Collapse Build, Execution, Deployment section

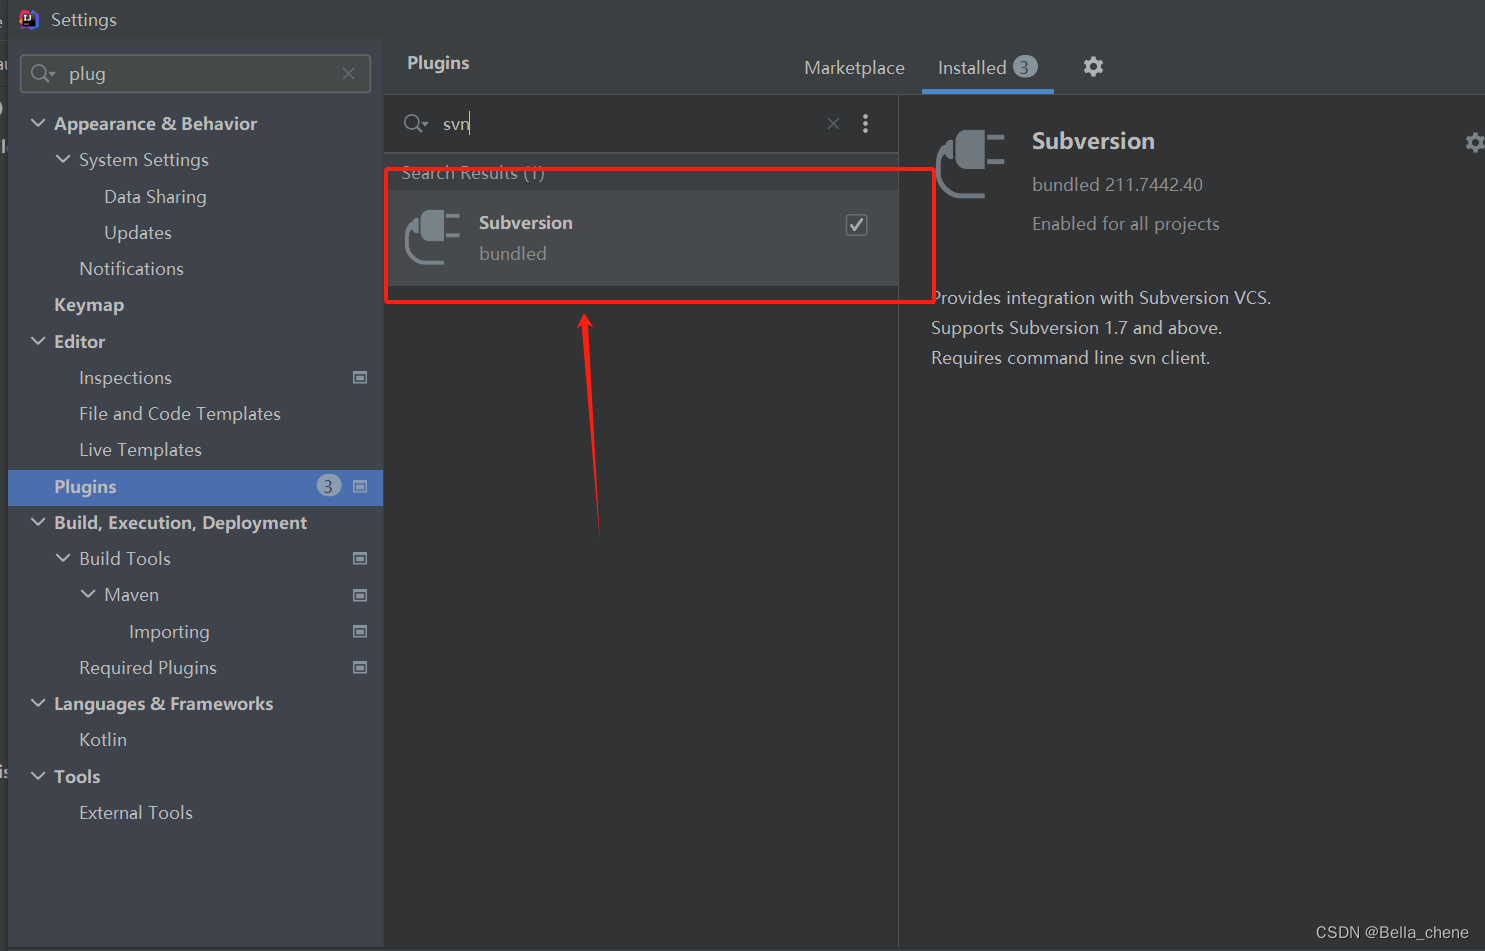coord(38,522)
